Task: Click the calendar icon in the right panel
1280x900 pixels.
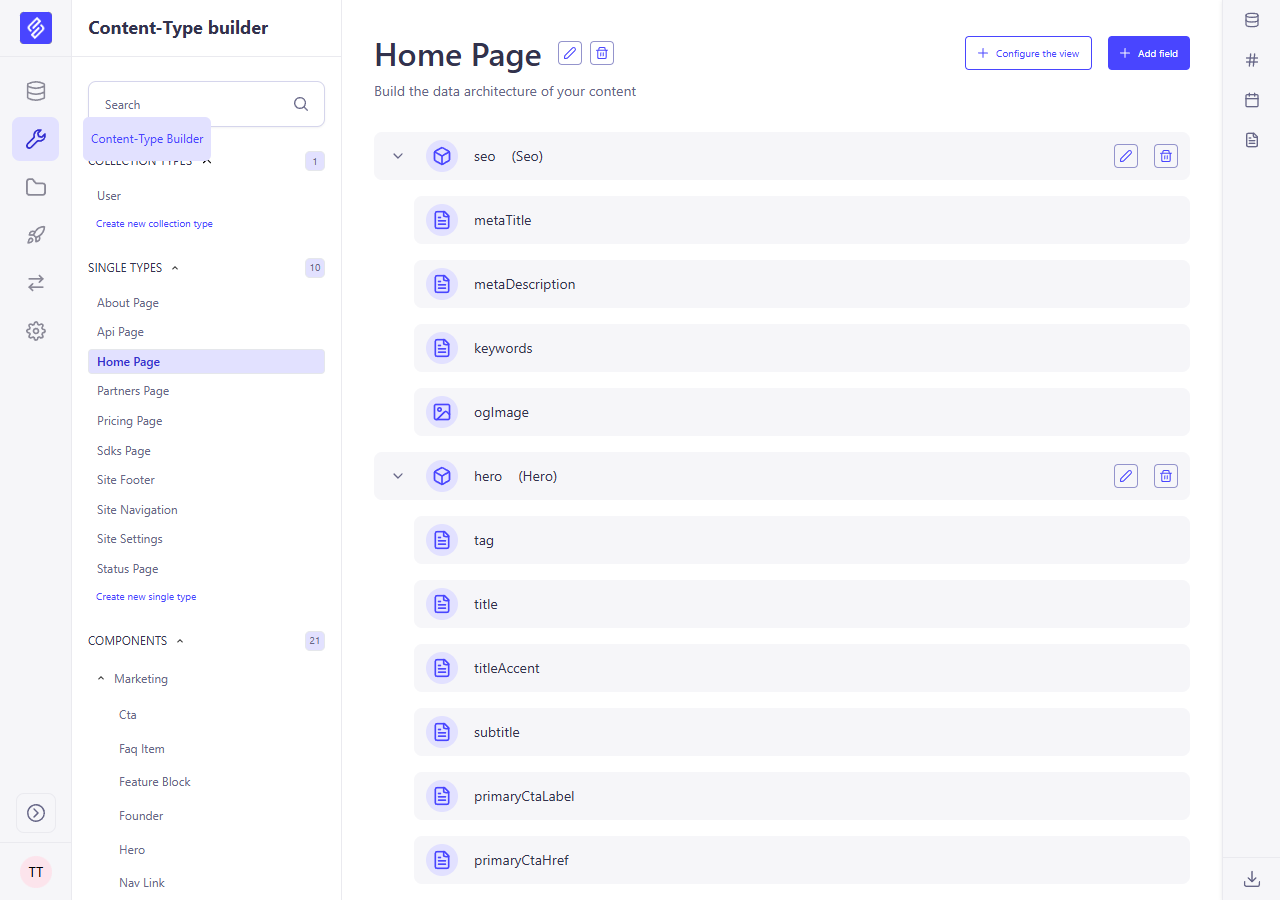Action: pos(1252,100)
